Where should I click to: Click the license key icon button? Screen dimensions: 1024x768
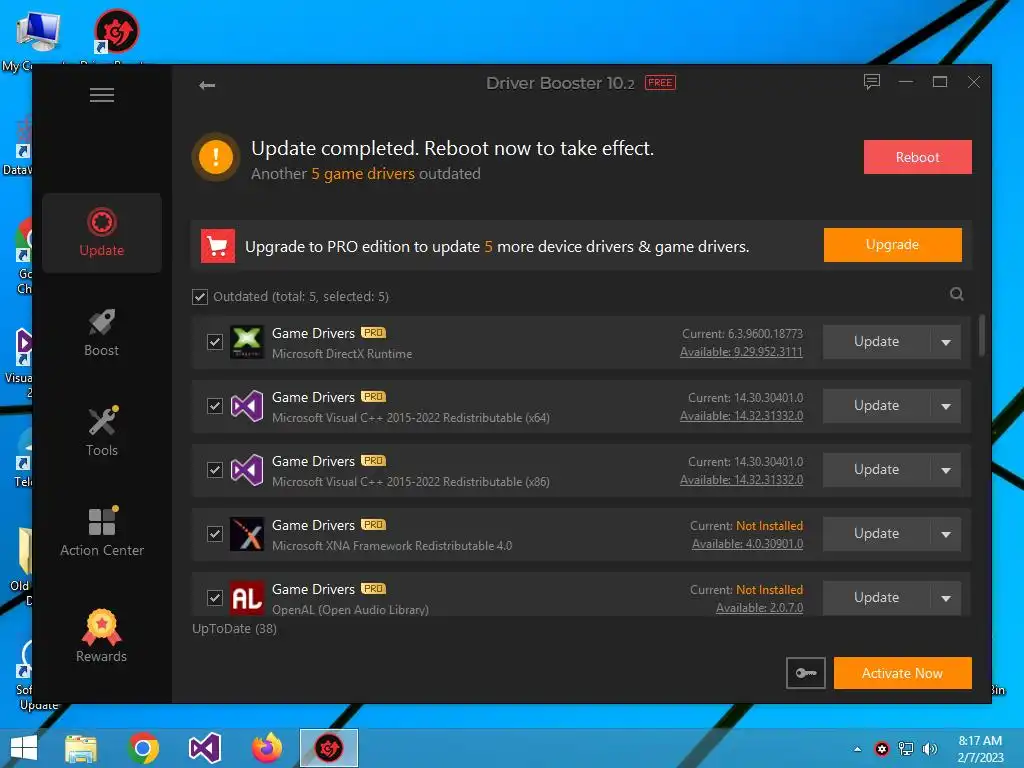click(x=806, y=673)
